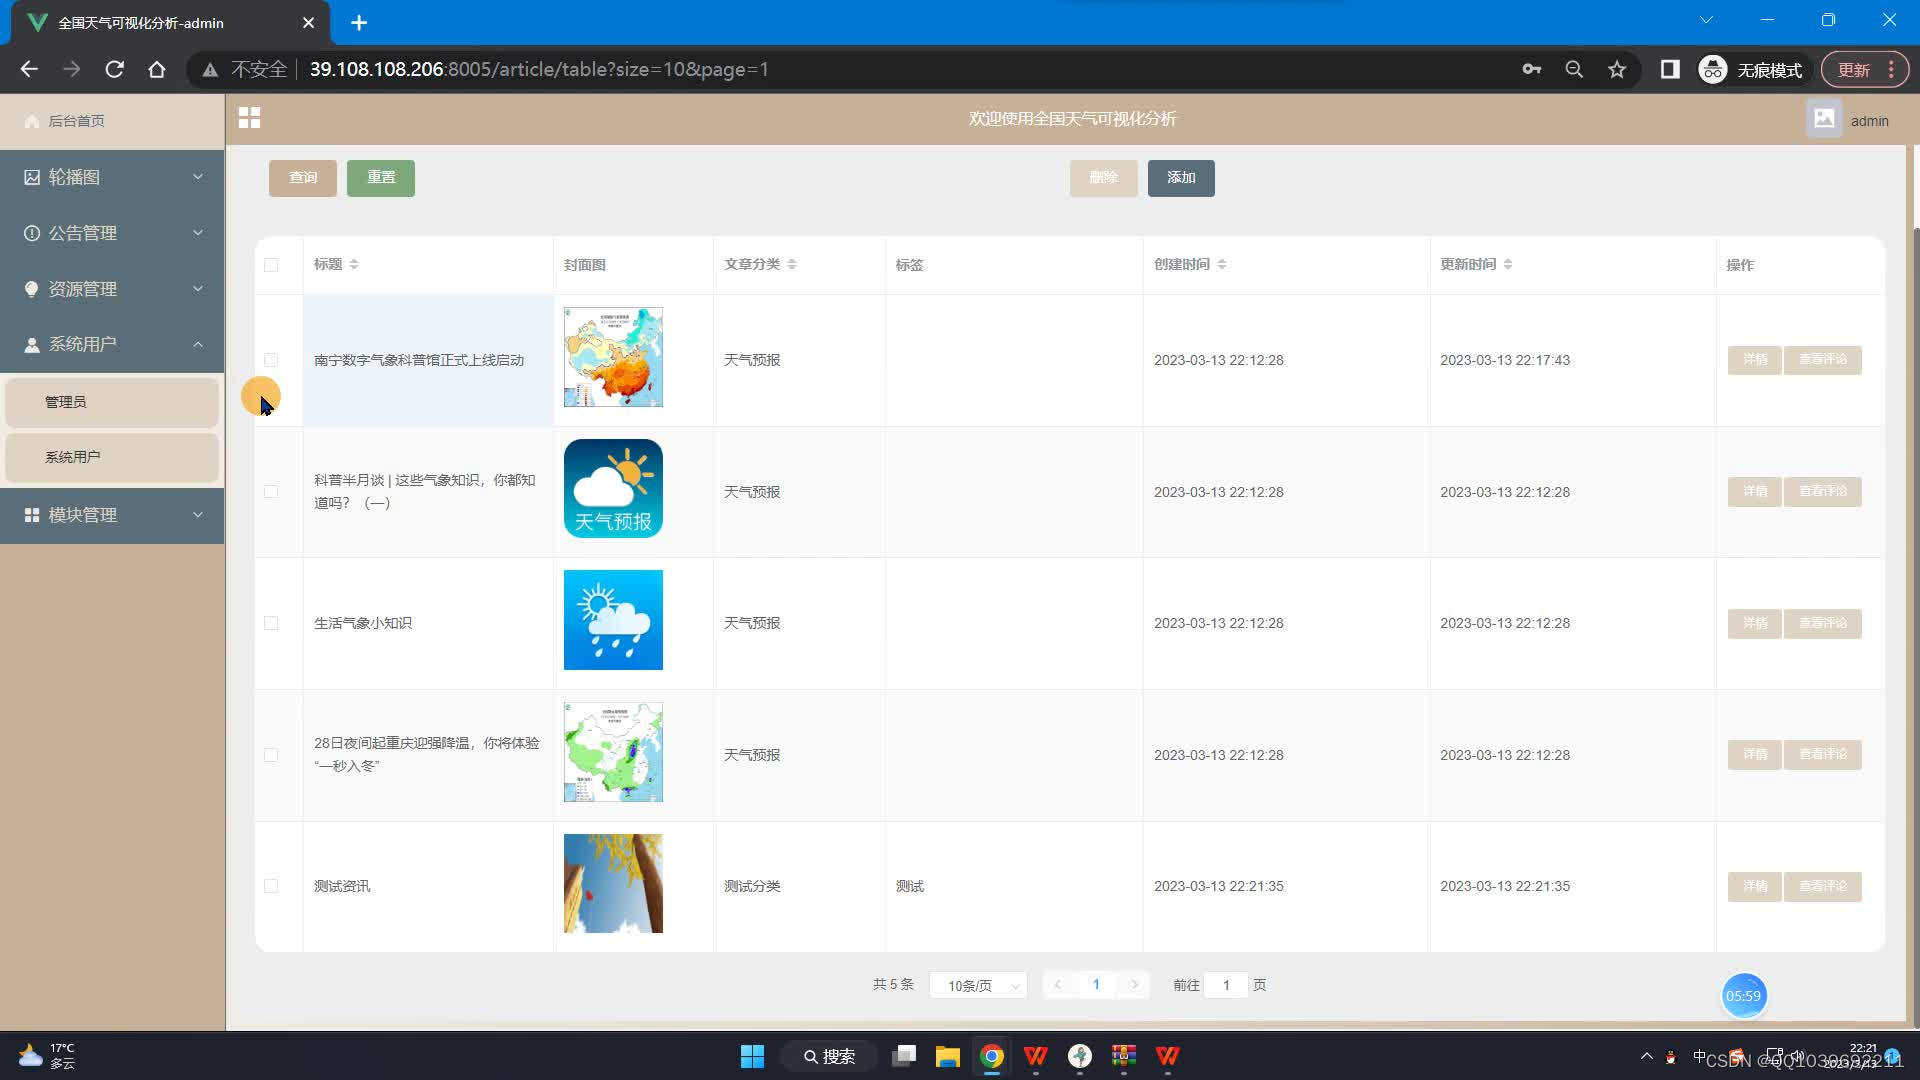
Task: Open File Explorer from taskbar
Action: 947,1056
